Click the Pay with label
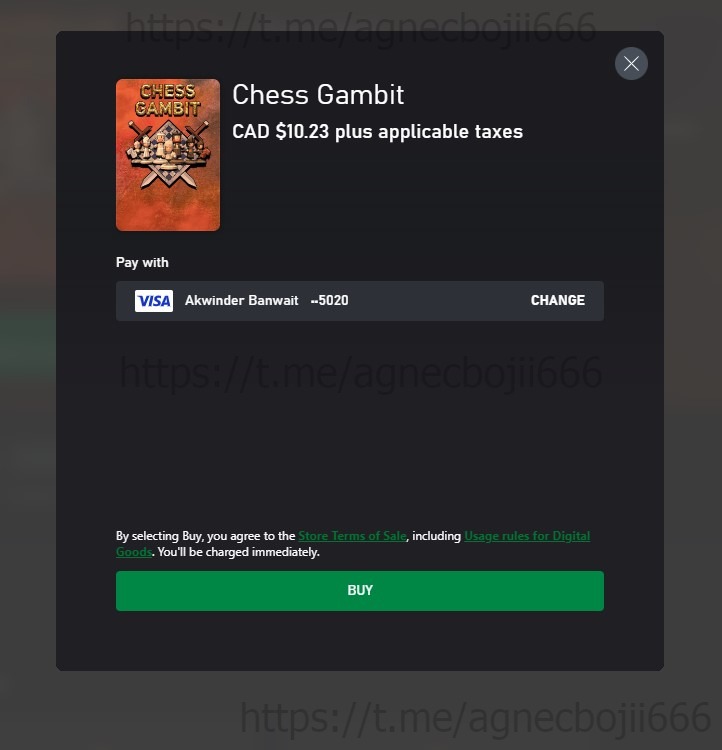This screenshot has height=750, width=722. pyautogui.click(x=142, y=263)
